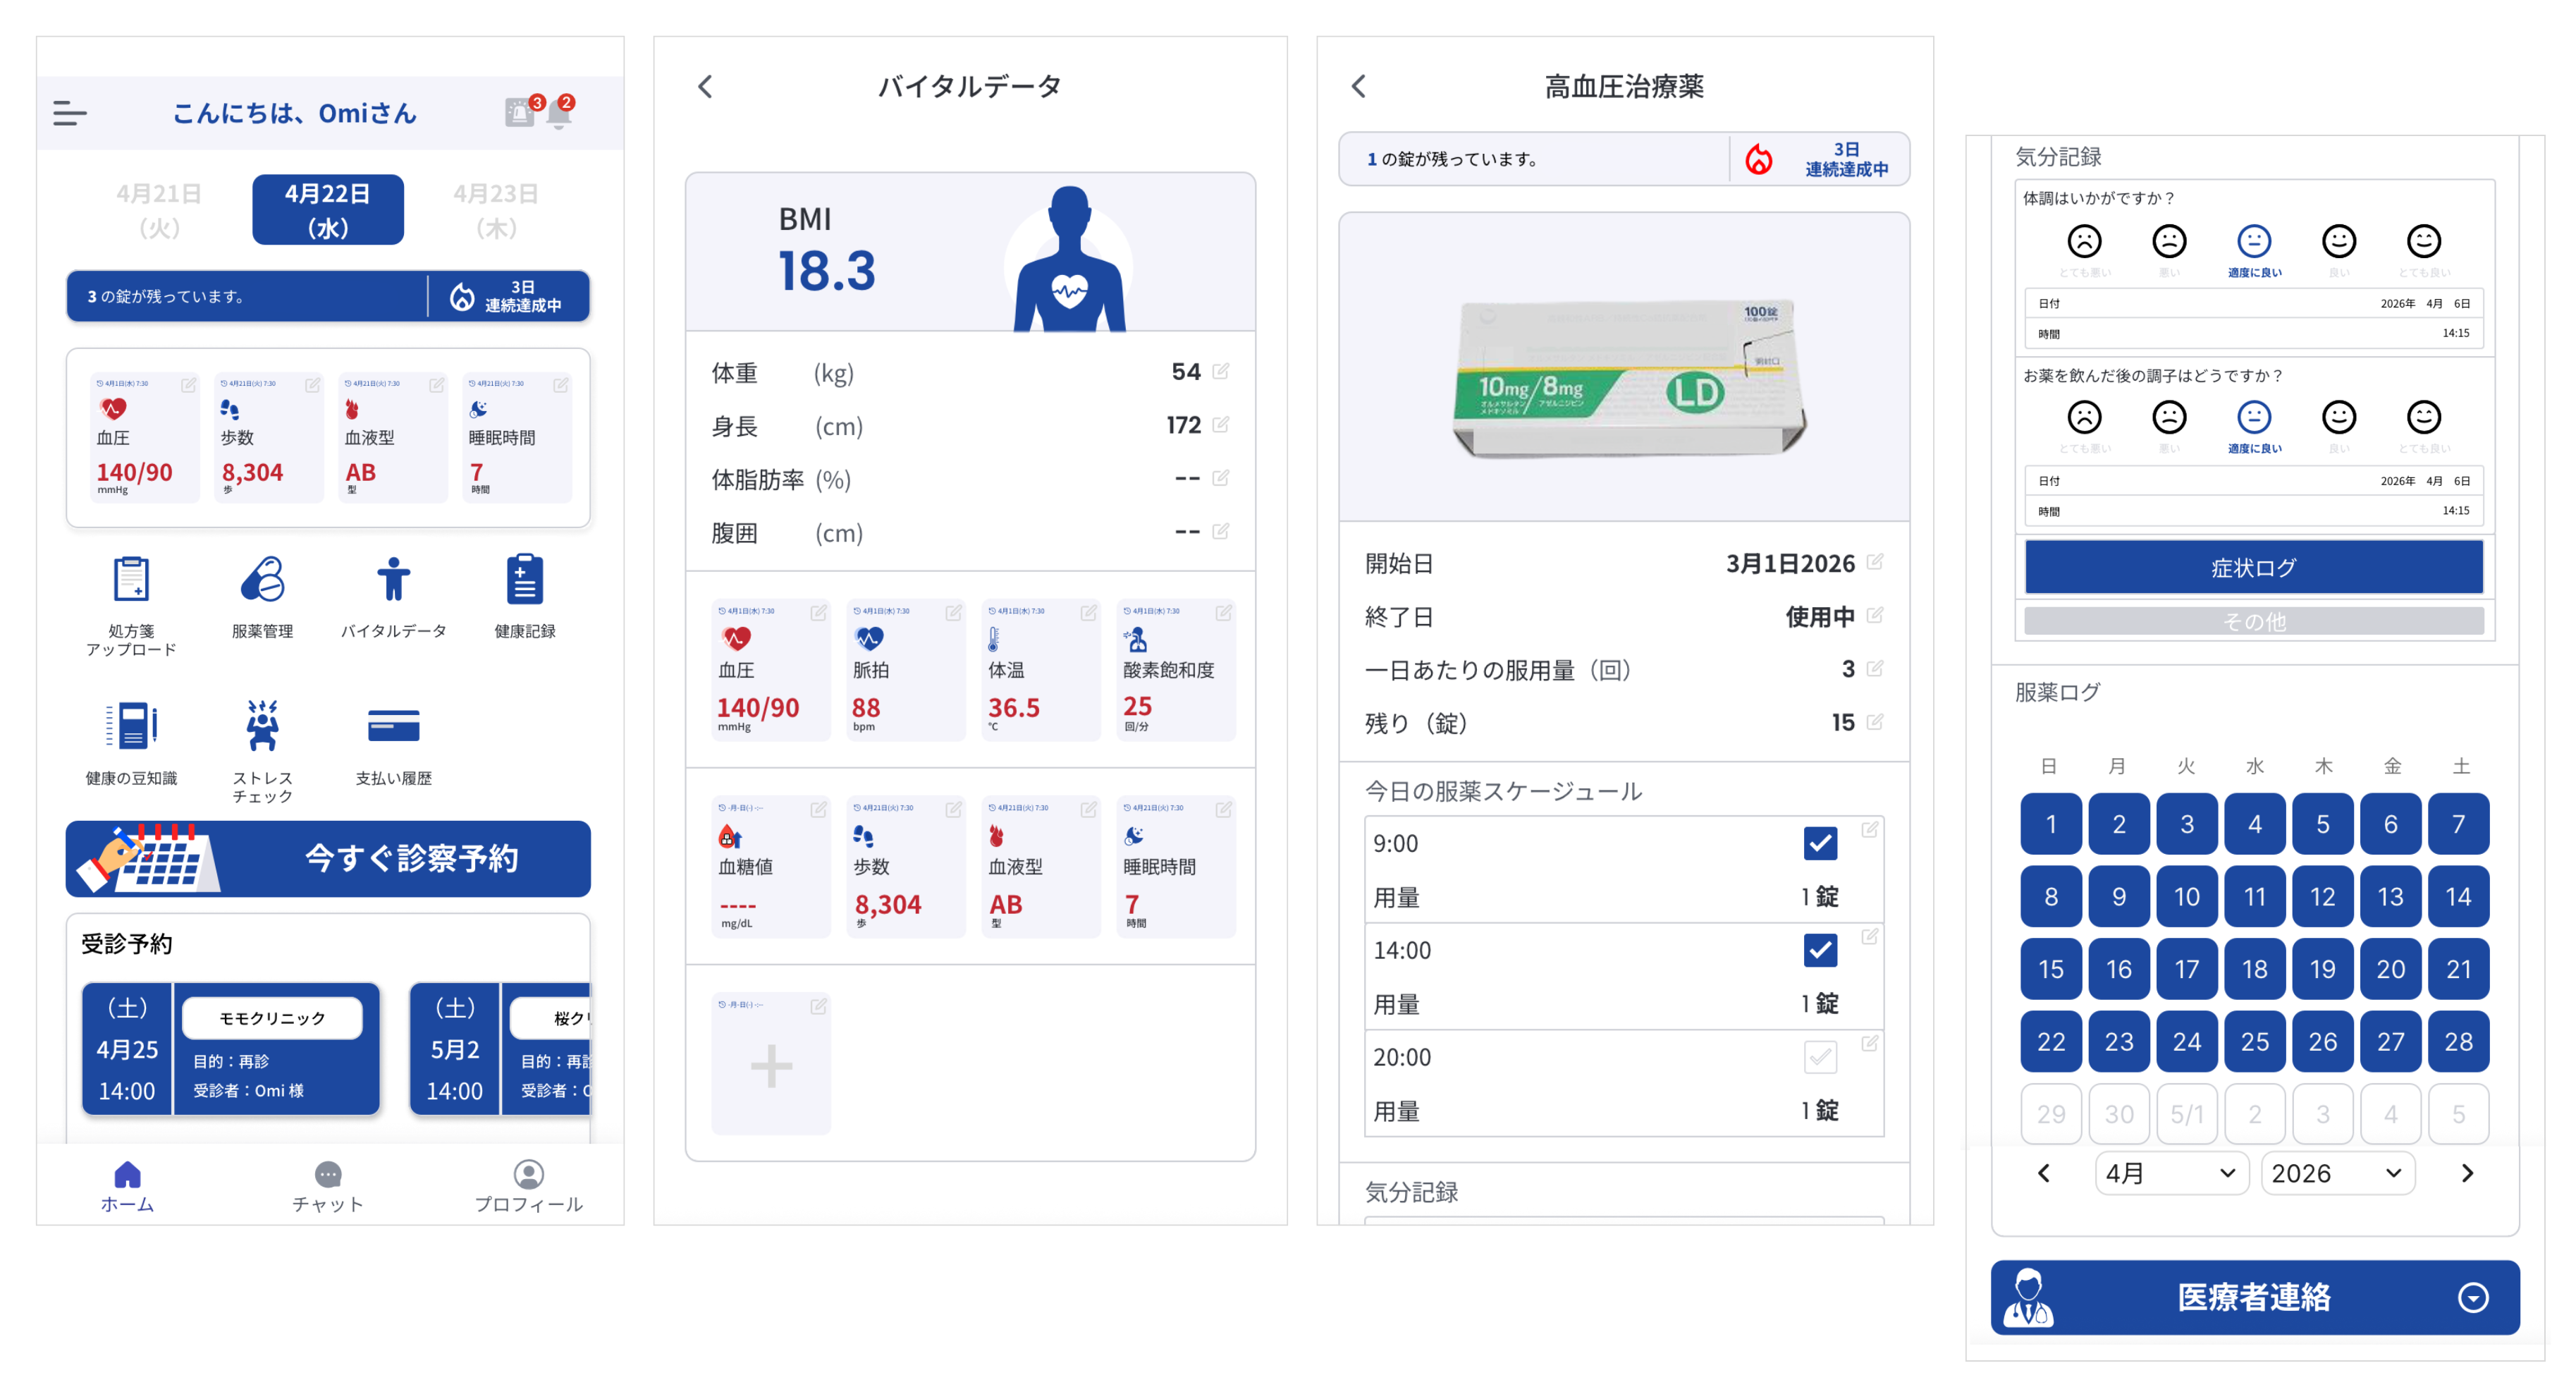Expand the 医療者連絡 panel
This screenshot has height=1392, width=2576.
(2473, 1297)
